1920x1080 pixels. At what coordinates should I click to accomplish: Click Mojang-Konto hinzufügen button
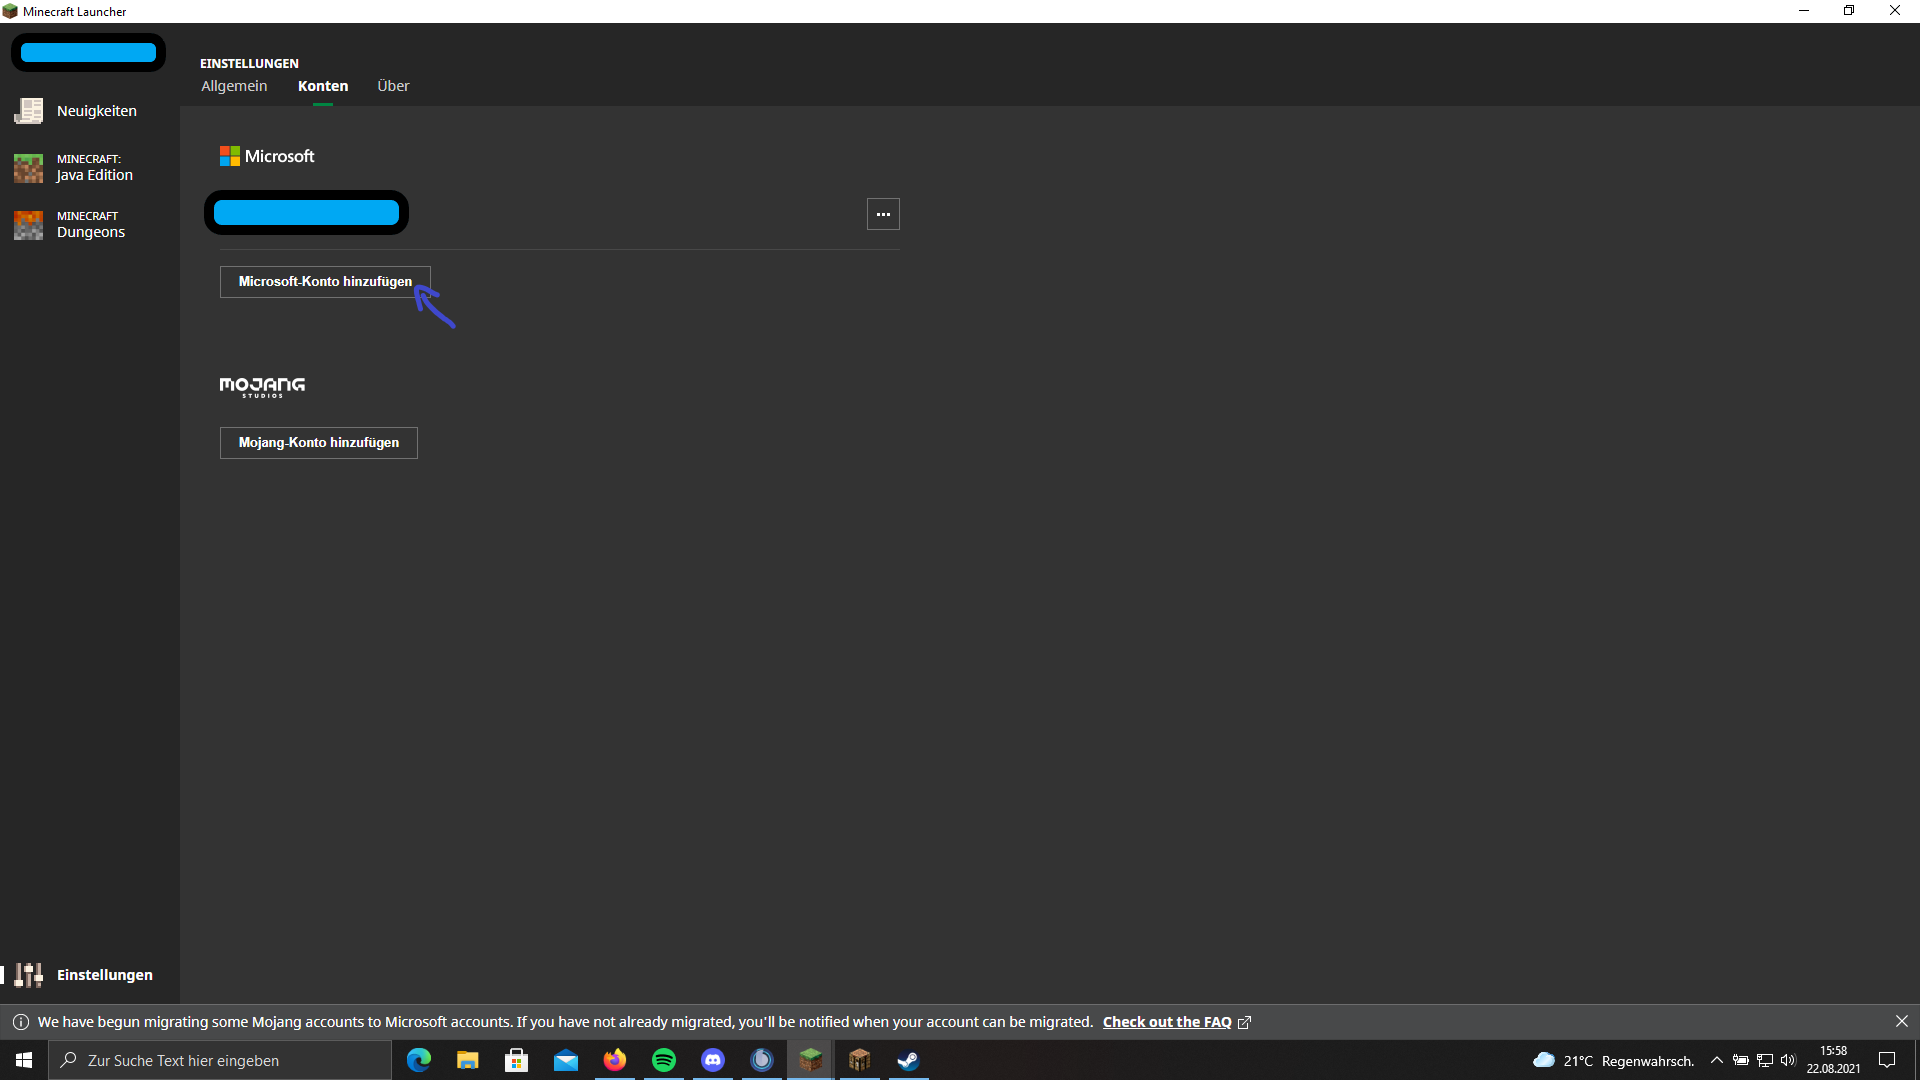click(319, 443)
